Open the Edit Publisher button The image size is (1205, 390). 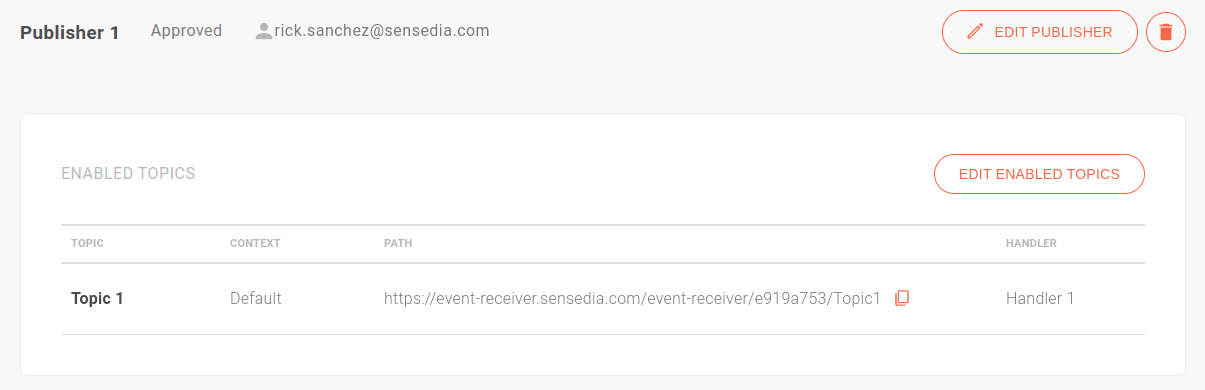(1039, 32)
